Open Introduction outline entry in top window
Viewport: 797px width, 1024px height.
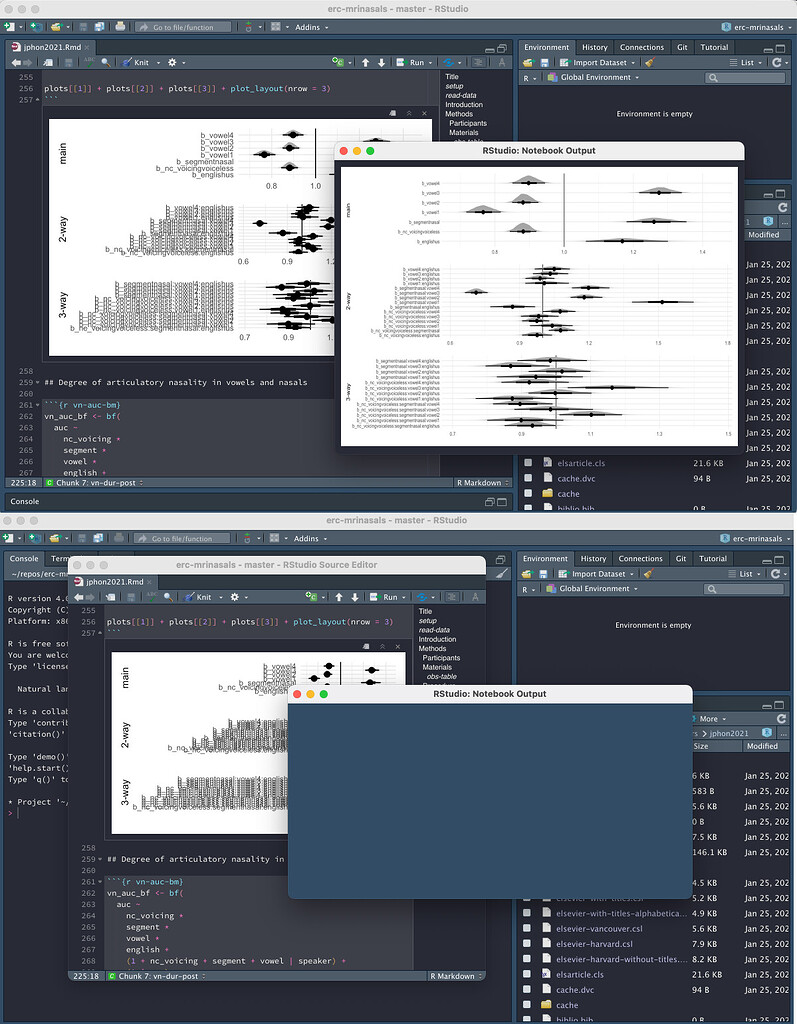point(464,104)
